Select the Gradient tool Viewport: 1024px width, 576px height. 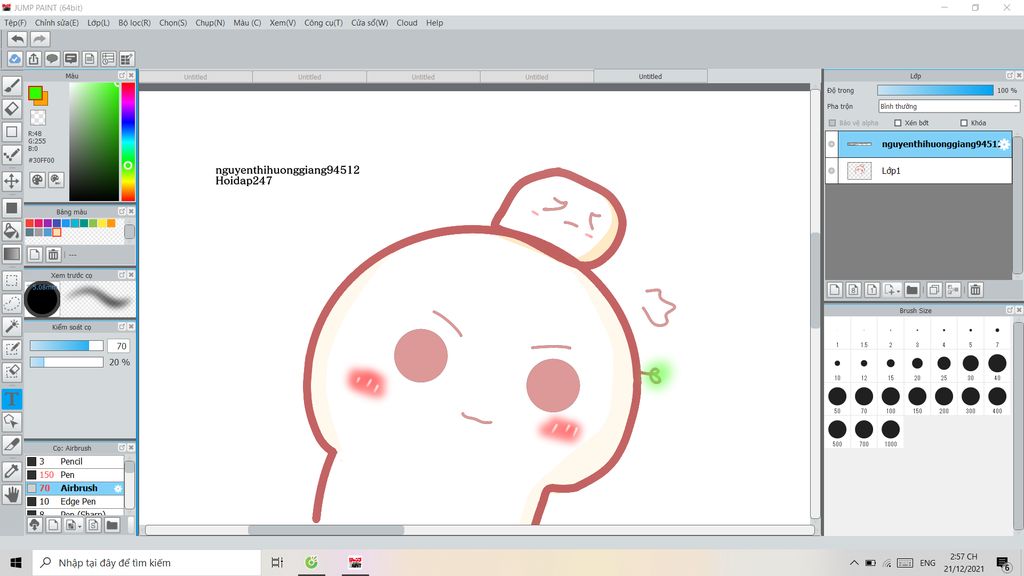point(12,254)
